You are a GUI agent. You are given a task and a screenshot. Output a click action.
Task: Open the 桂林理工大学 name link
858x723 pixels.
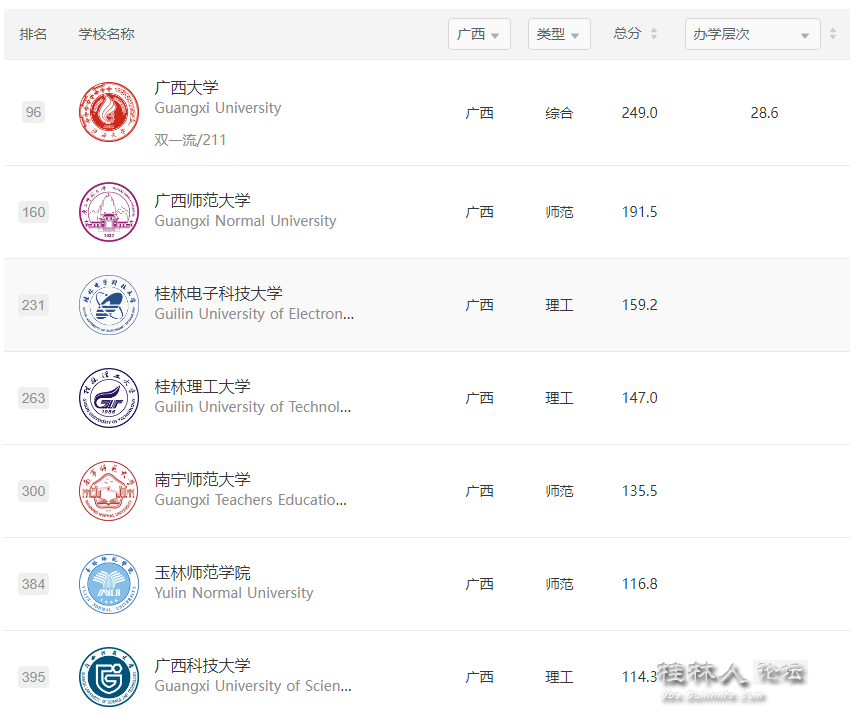coord(202,386)
